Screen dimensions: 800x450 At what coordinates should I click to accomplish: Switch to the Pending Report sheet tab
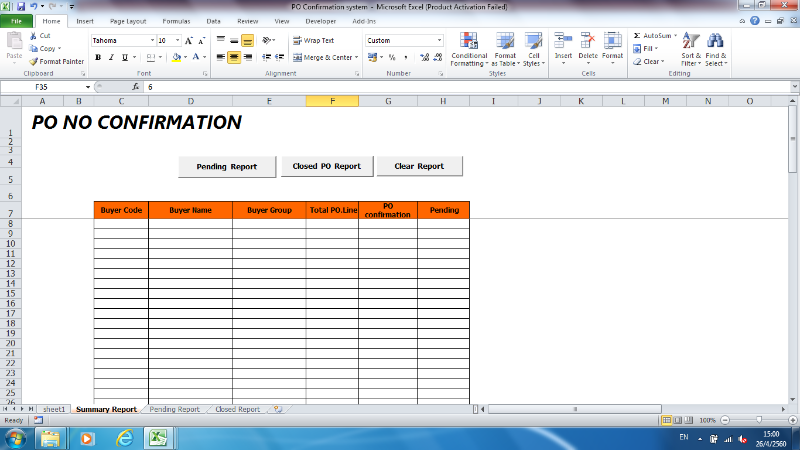click(x=174, y=409)
